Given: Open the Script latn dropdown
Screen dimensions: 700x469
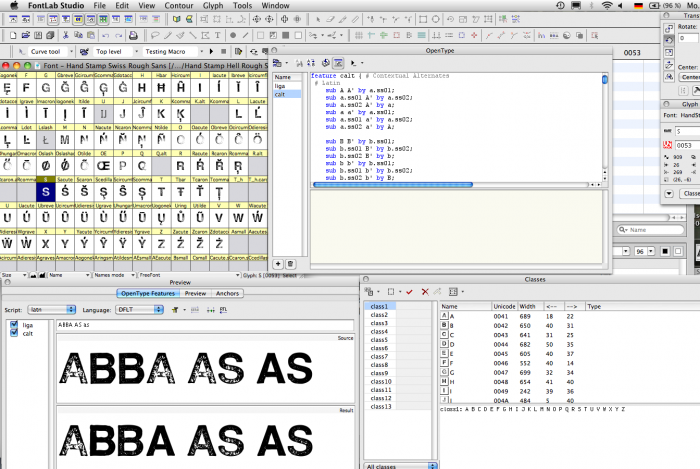Looking at the screenshot, I should pos(52,309).
